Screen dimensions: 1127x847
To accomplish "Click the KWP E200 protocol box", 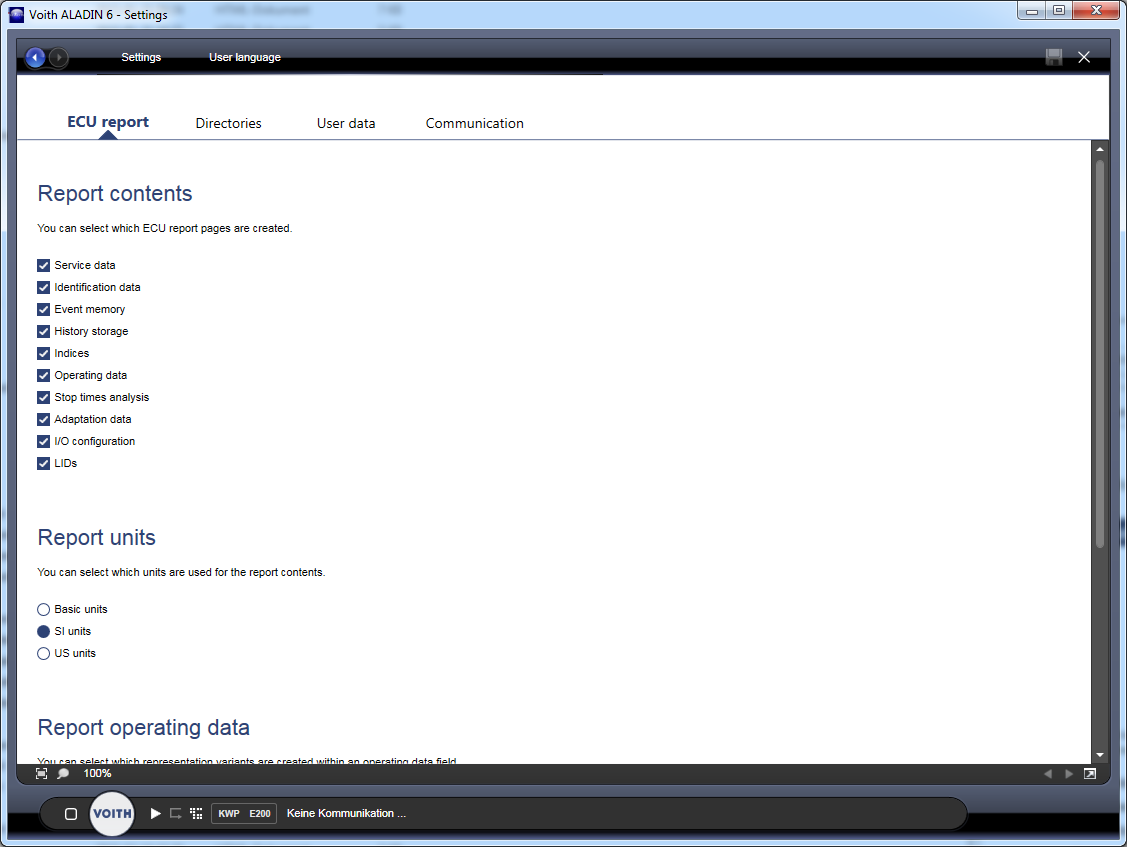I will click(x=244, y=813).
